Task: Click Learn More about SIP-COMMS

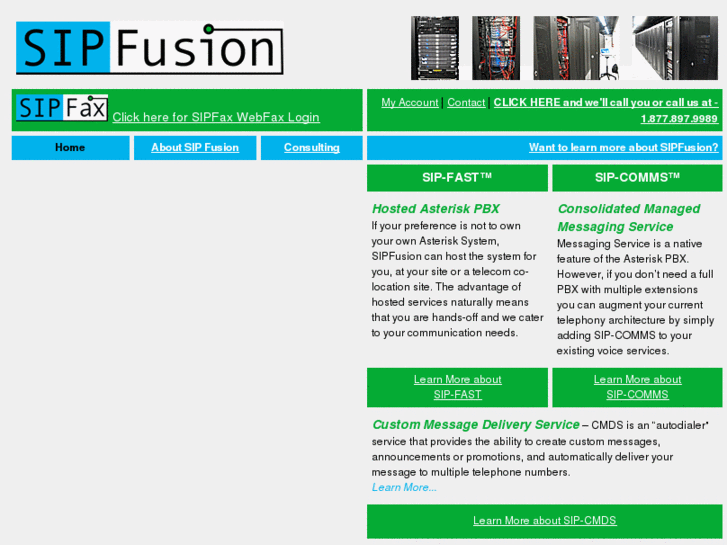Action: [x=638, y=387]
